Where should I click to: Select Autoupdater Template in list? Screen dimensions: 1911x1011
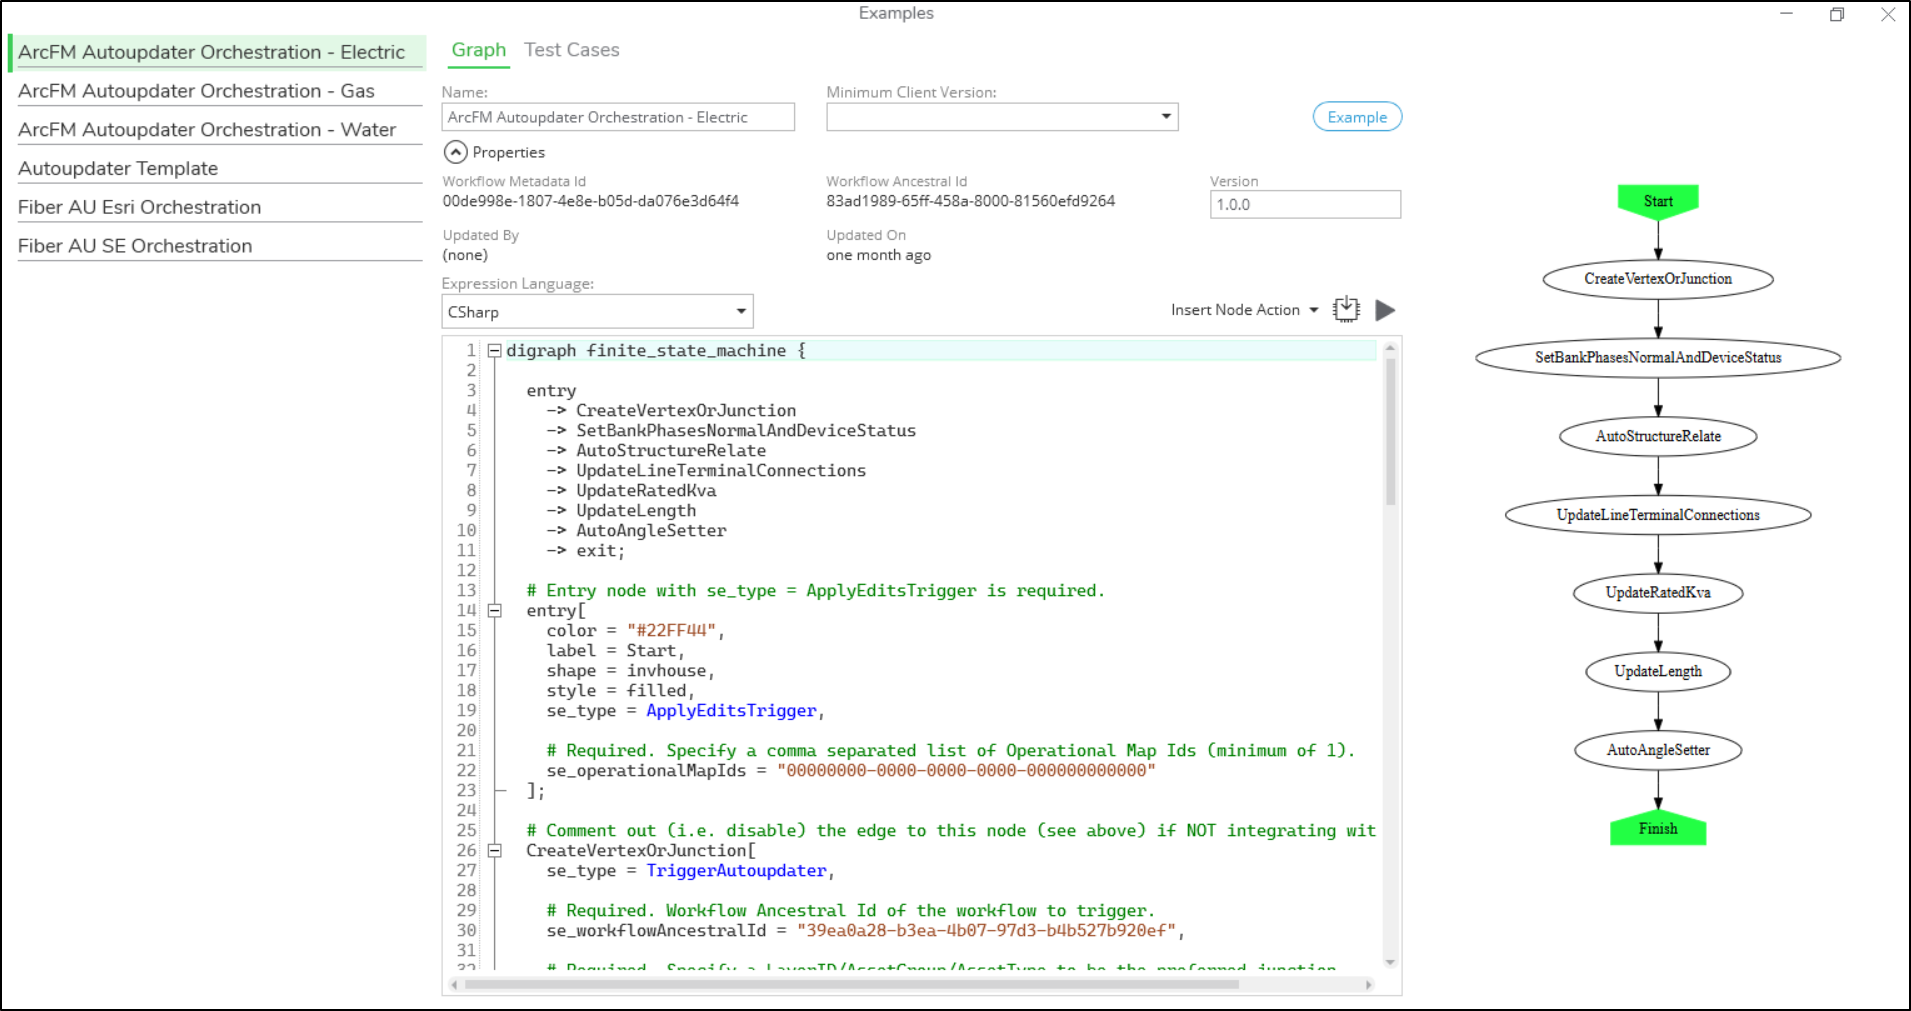[x=219, y=168]
